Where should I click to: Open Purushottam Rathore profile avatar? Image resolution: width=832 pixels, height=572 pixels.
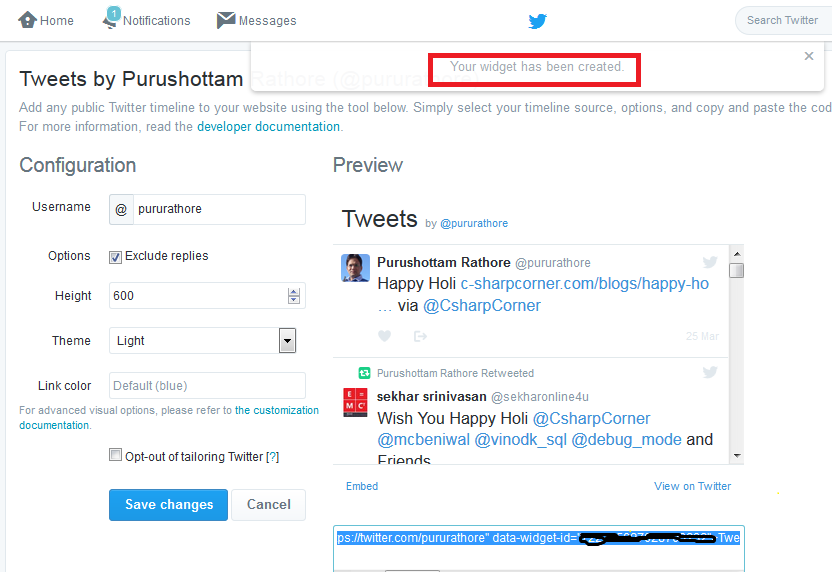point(355,268)
